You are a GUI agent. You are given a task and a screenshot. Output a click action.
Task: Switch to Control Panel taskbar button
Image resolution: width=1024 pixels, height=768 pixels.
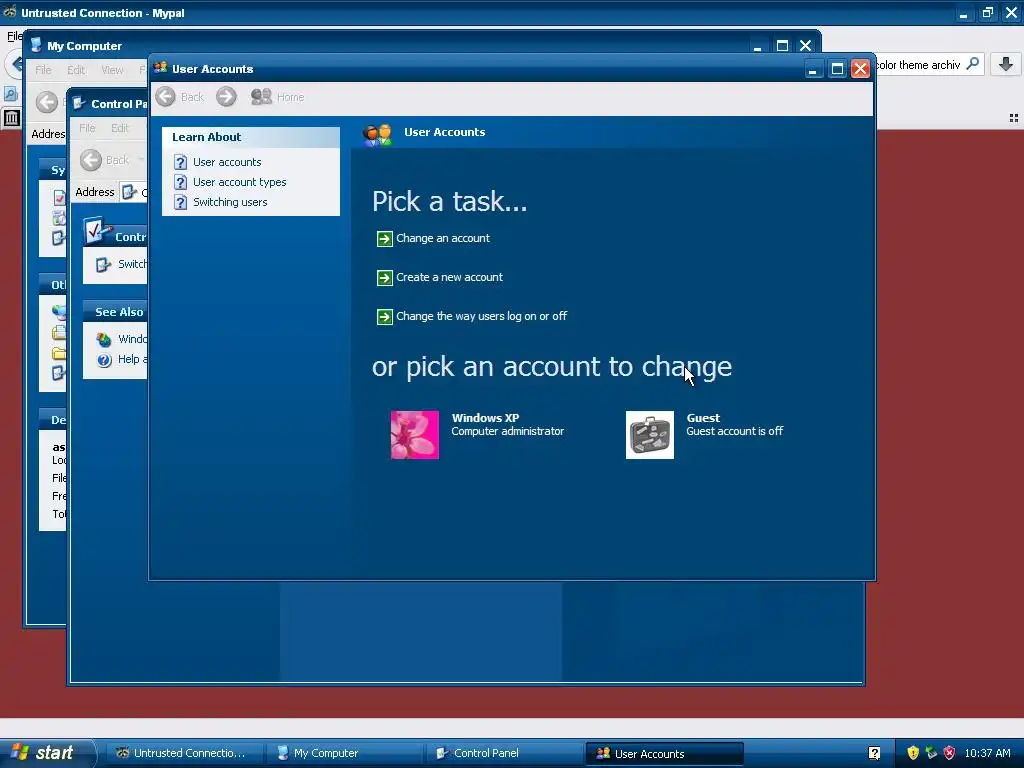tap(504, 753)
